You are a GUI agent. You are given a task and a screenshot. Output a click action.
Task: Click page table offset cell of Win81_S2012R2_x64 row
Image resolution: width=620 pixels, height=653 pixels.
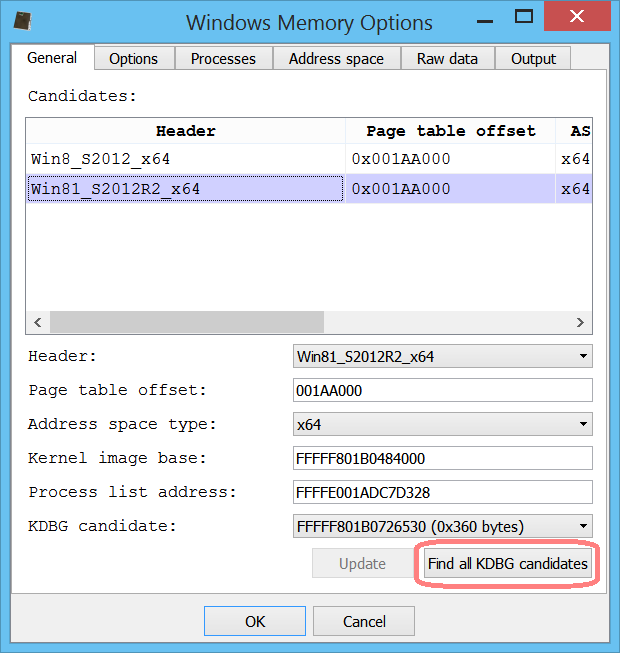point(451,189)
